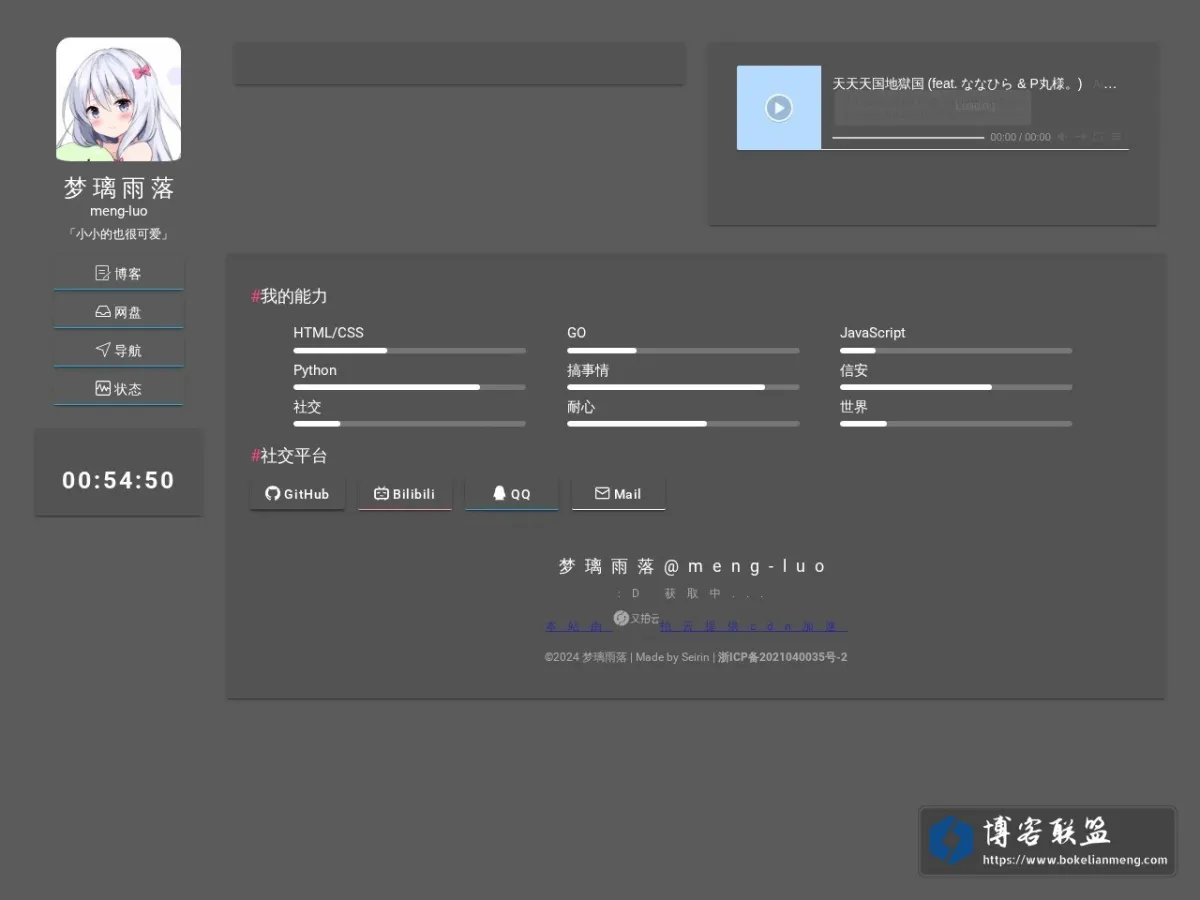1200x900 pixels.
Task: Click the avatar picture of the anime girl
Action: tap(118, 100)
